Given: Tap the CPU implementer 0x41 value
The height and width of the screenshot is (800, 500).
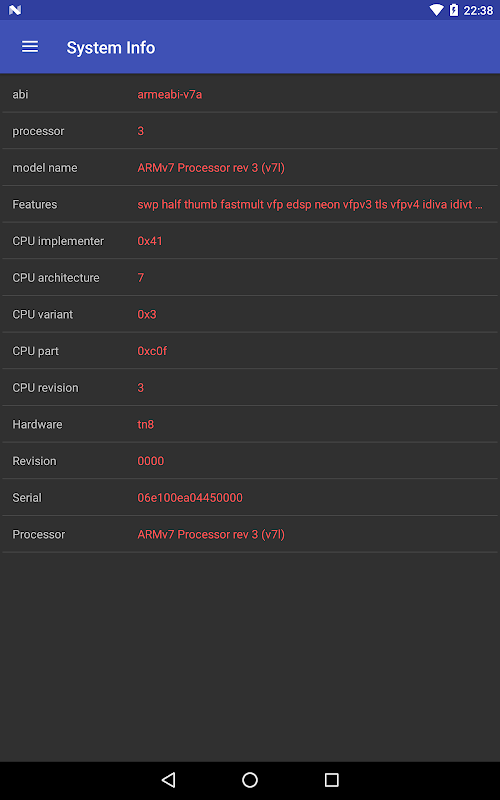Looking at the screenshot, I should coord(150,241).
